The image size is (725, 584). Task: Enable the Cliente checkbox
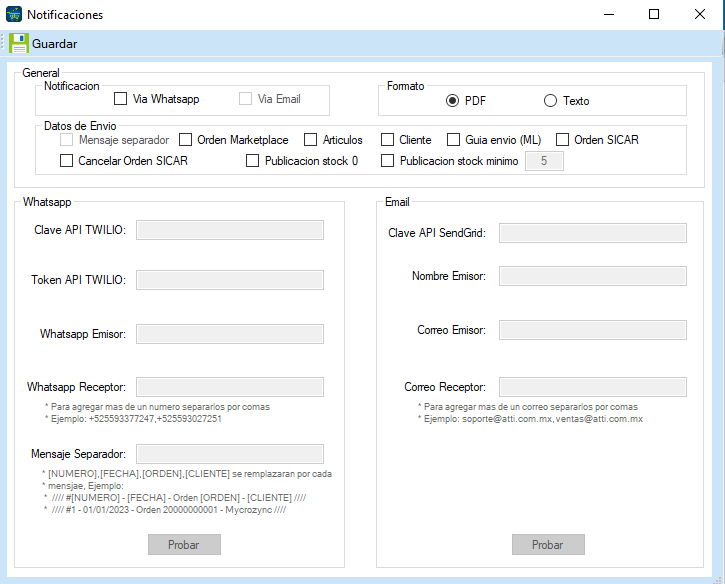tap(387, 140)
